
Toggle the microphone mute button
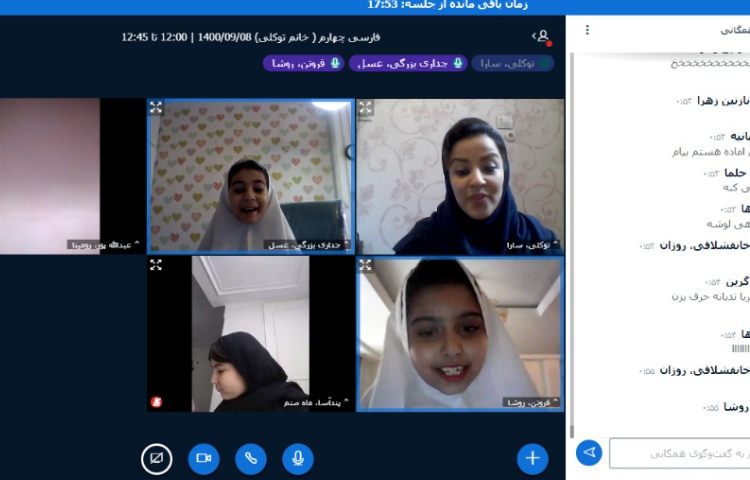point(297,458)
